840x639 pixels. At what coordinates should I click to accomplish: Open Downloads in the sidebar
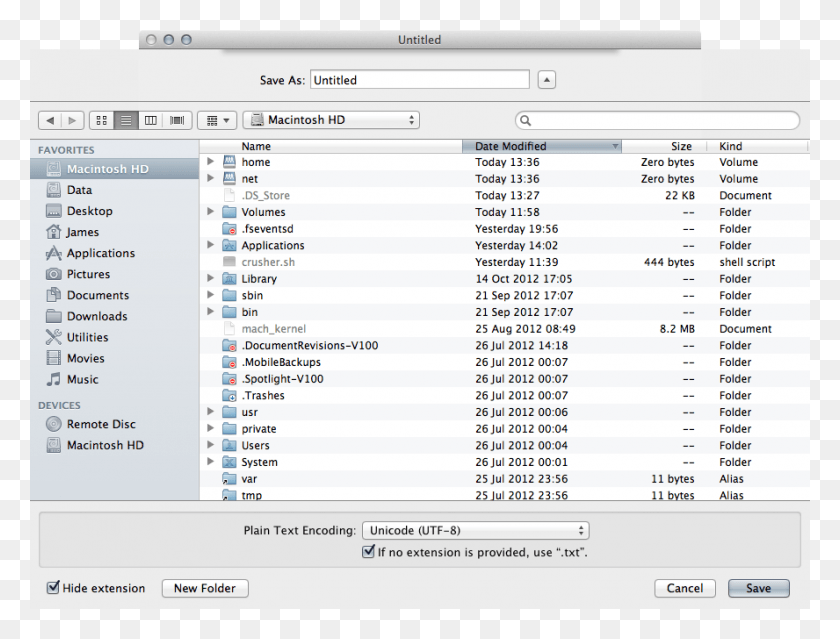click(115, 316)
